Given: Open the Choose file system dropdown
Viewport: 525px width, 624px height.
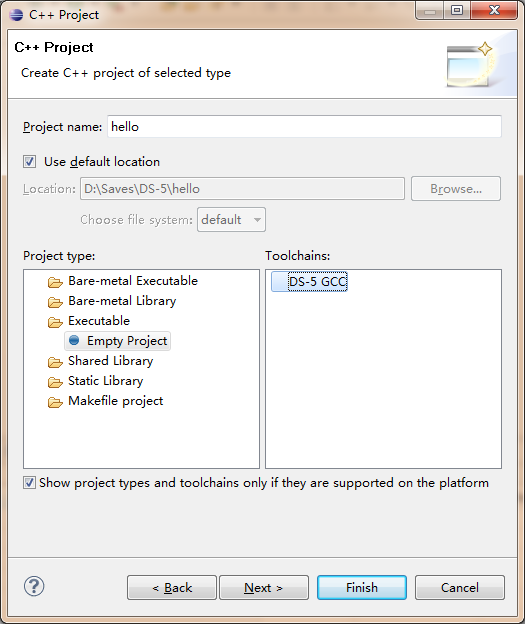Looking at the screenshot, I should click(231, 219).
